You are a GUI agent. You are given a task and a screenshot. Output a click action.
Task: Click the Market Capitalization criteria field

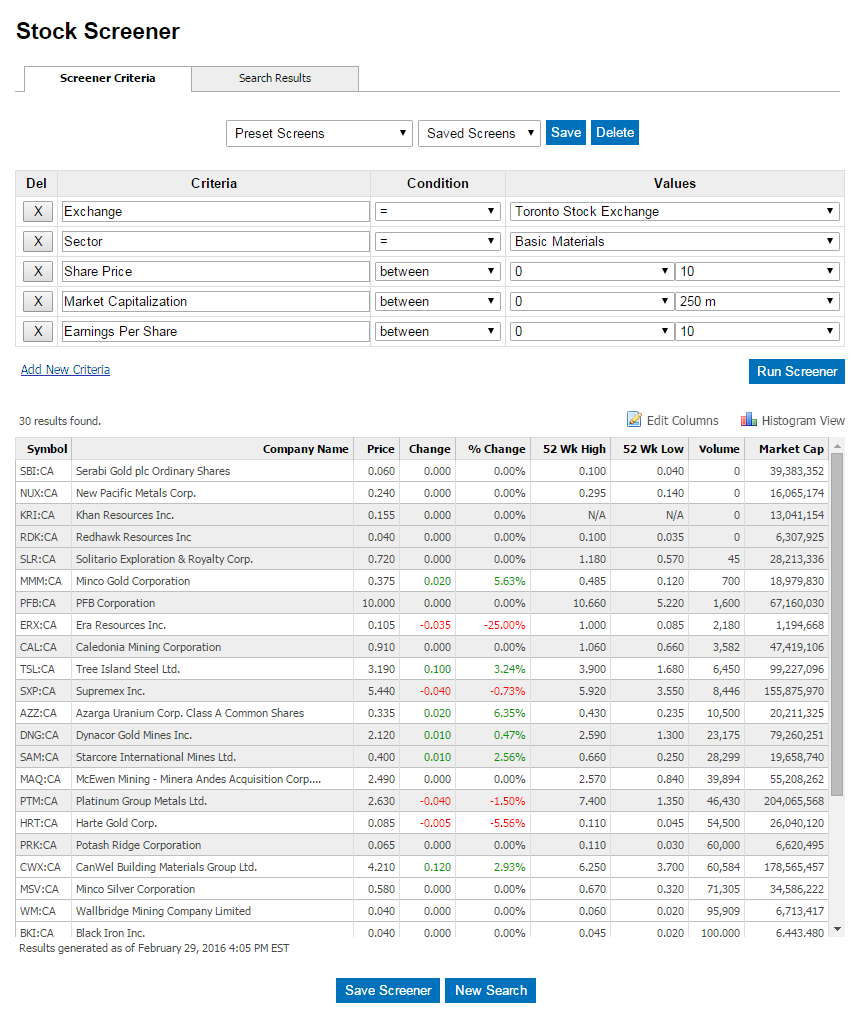click(x=215, y=301)
